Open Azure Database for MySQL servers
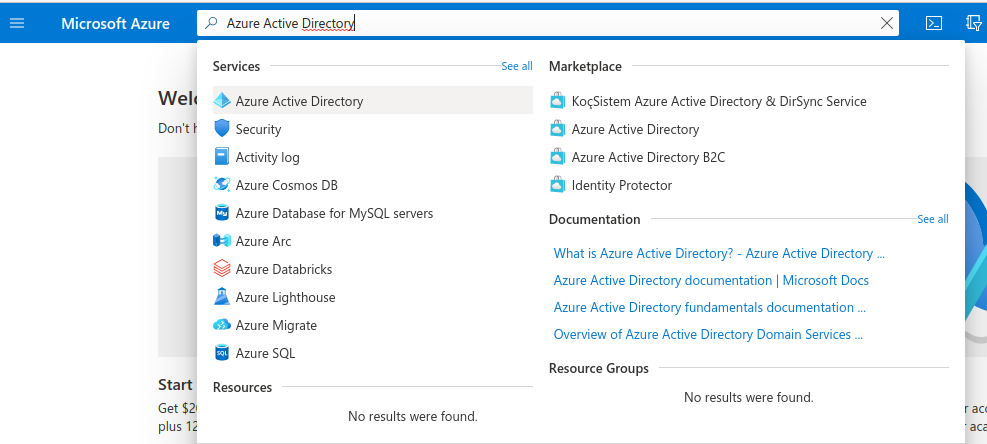 334,213
